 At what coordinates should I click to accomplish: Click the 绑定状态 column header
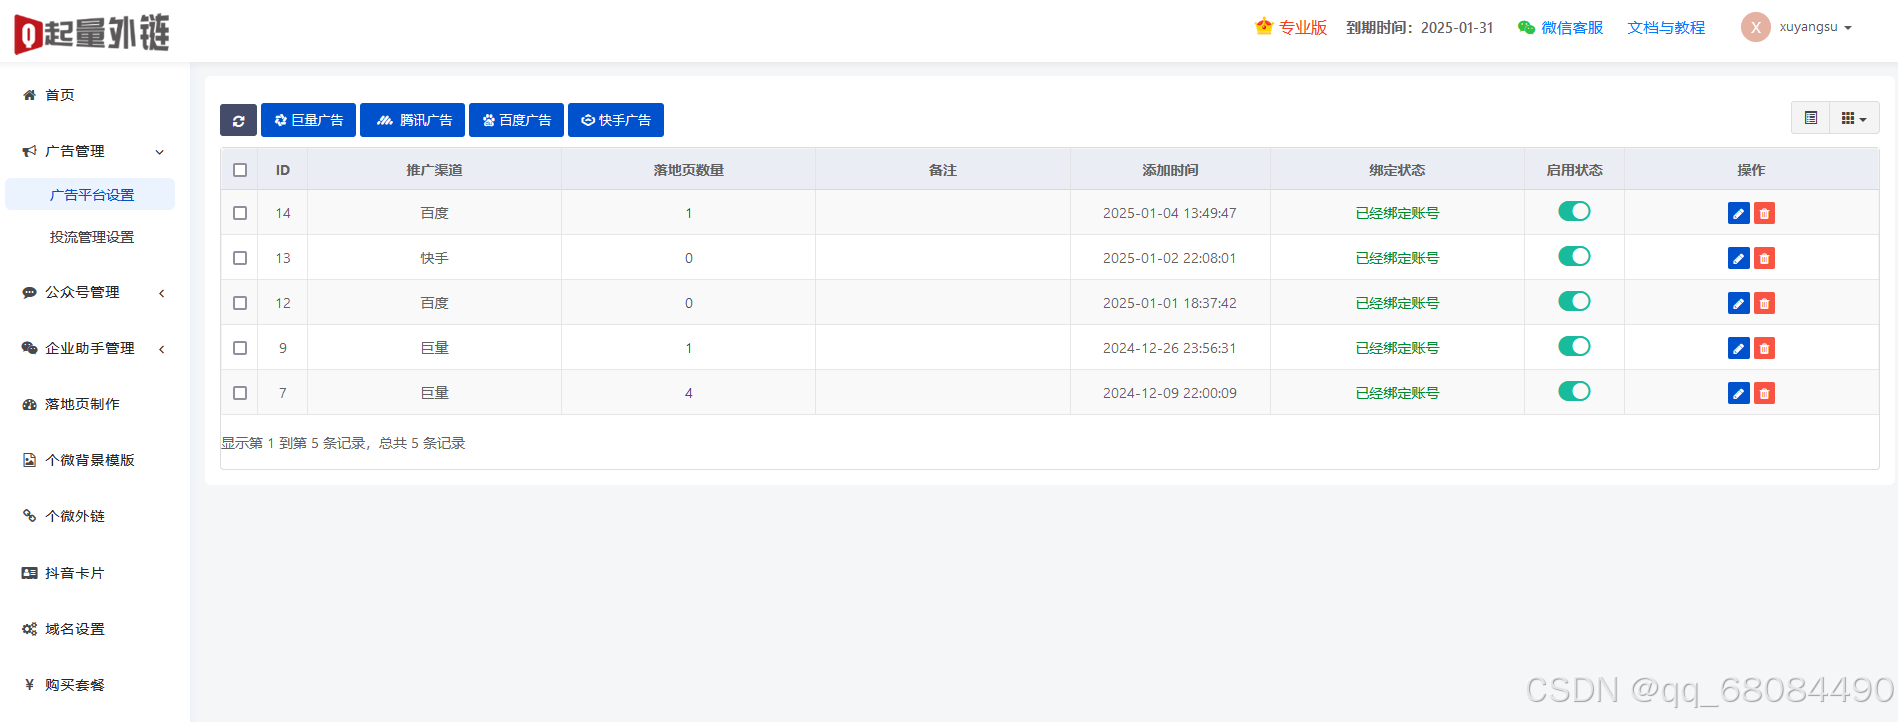pyautogui.click(x=1397, y=170)
